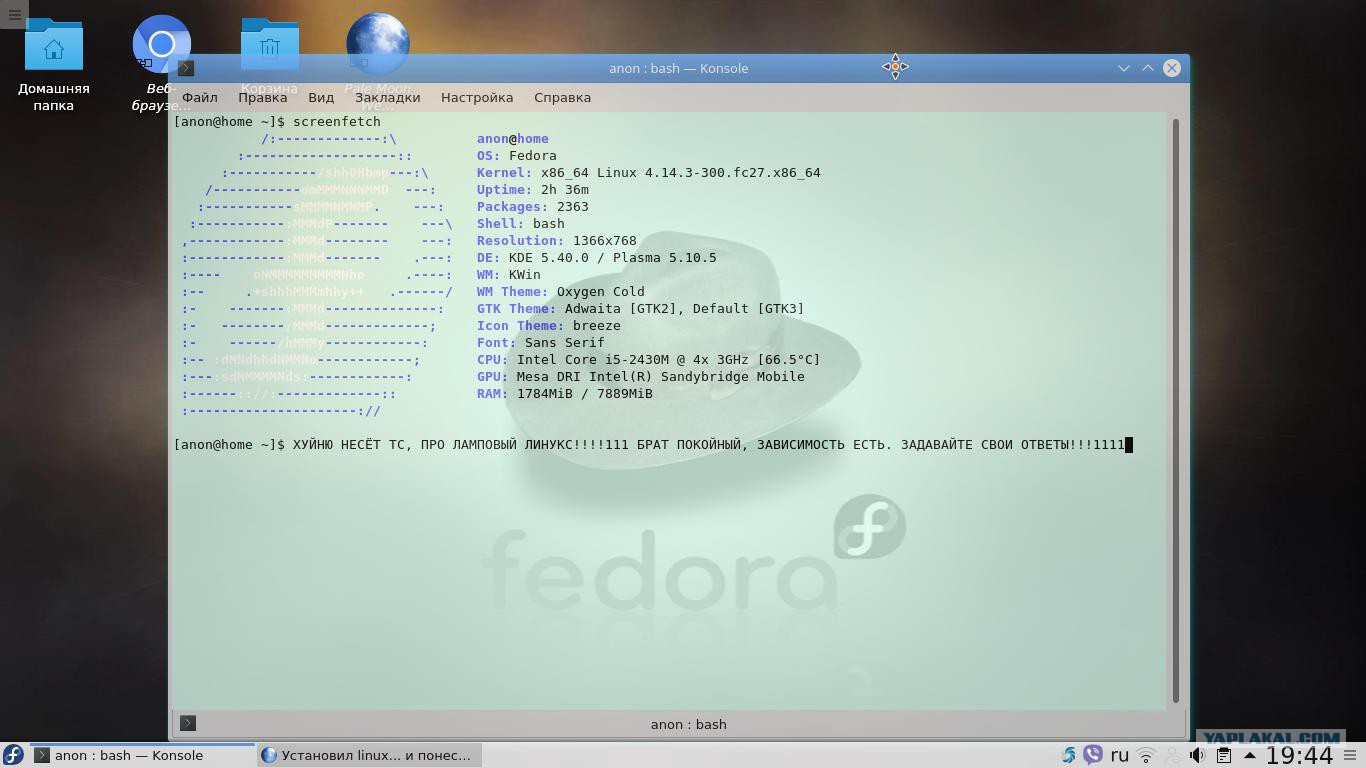Open the Корзина trash desktop icon
This screenshot has height=768, width=1366.
tap(269, 56)
